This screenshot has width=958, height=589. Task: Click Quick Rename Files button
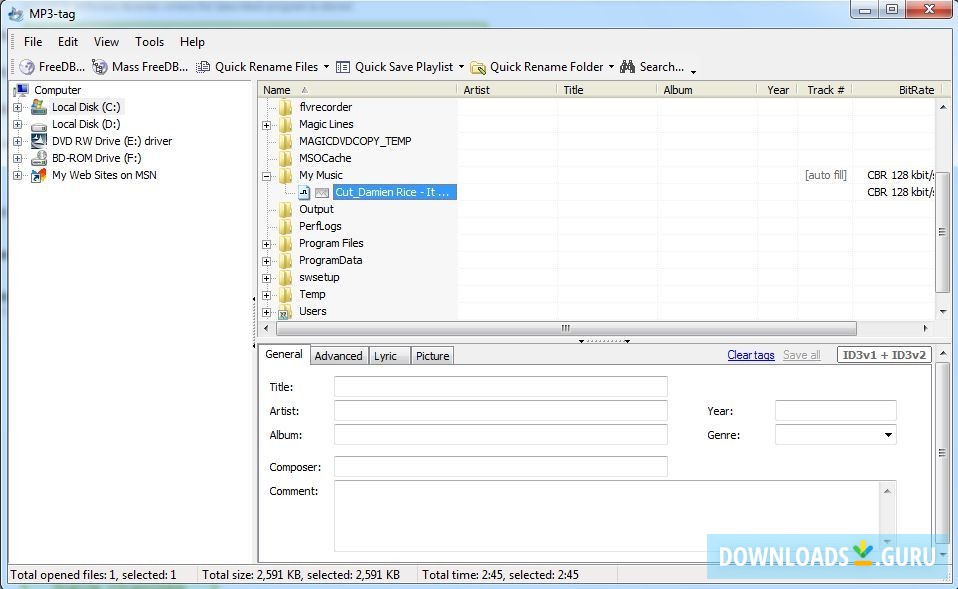tap(257, 67)
